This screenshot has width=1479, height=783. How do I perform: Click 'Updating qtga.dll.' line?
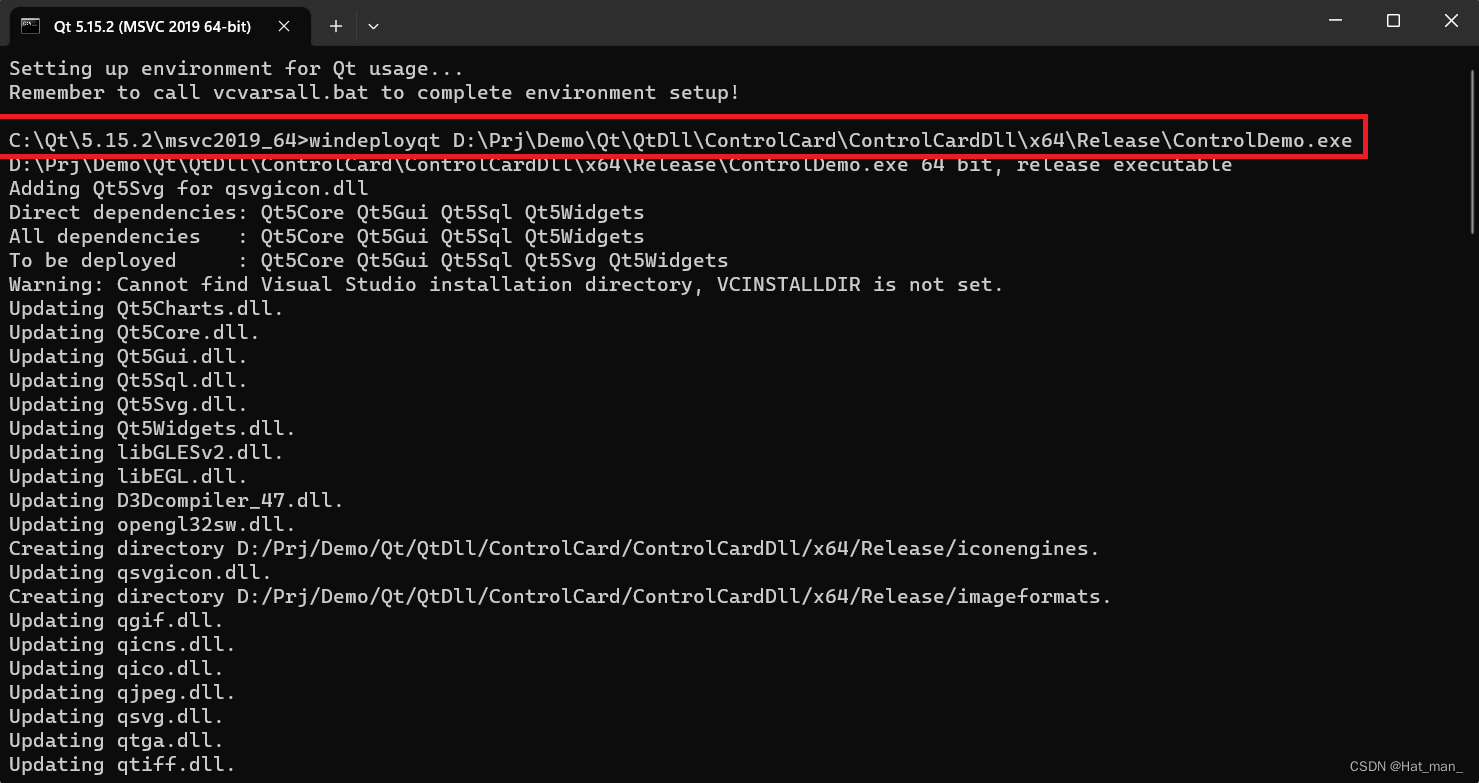(x=117, y=741)
